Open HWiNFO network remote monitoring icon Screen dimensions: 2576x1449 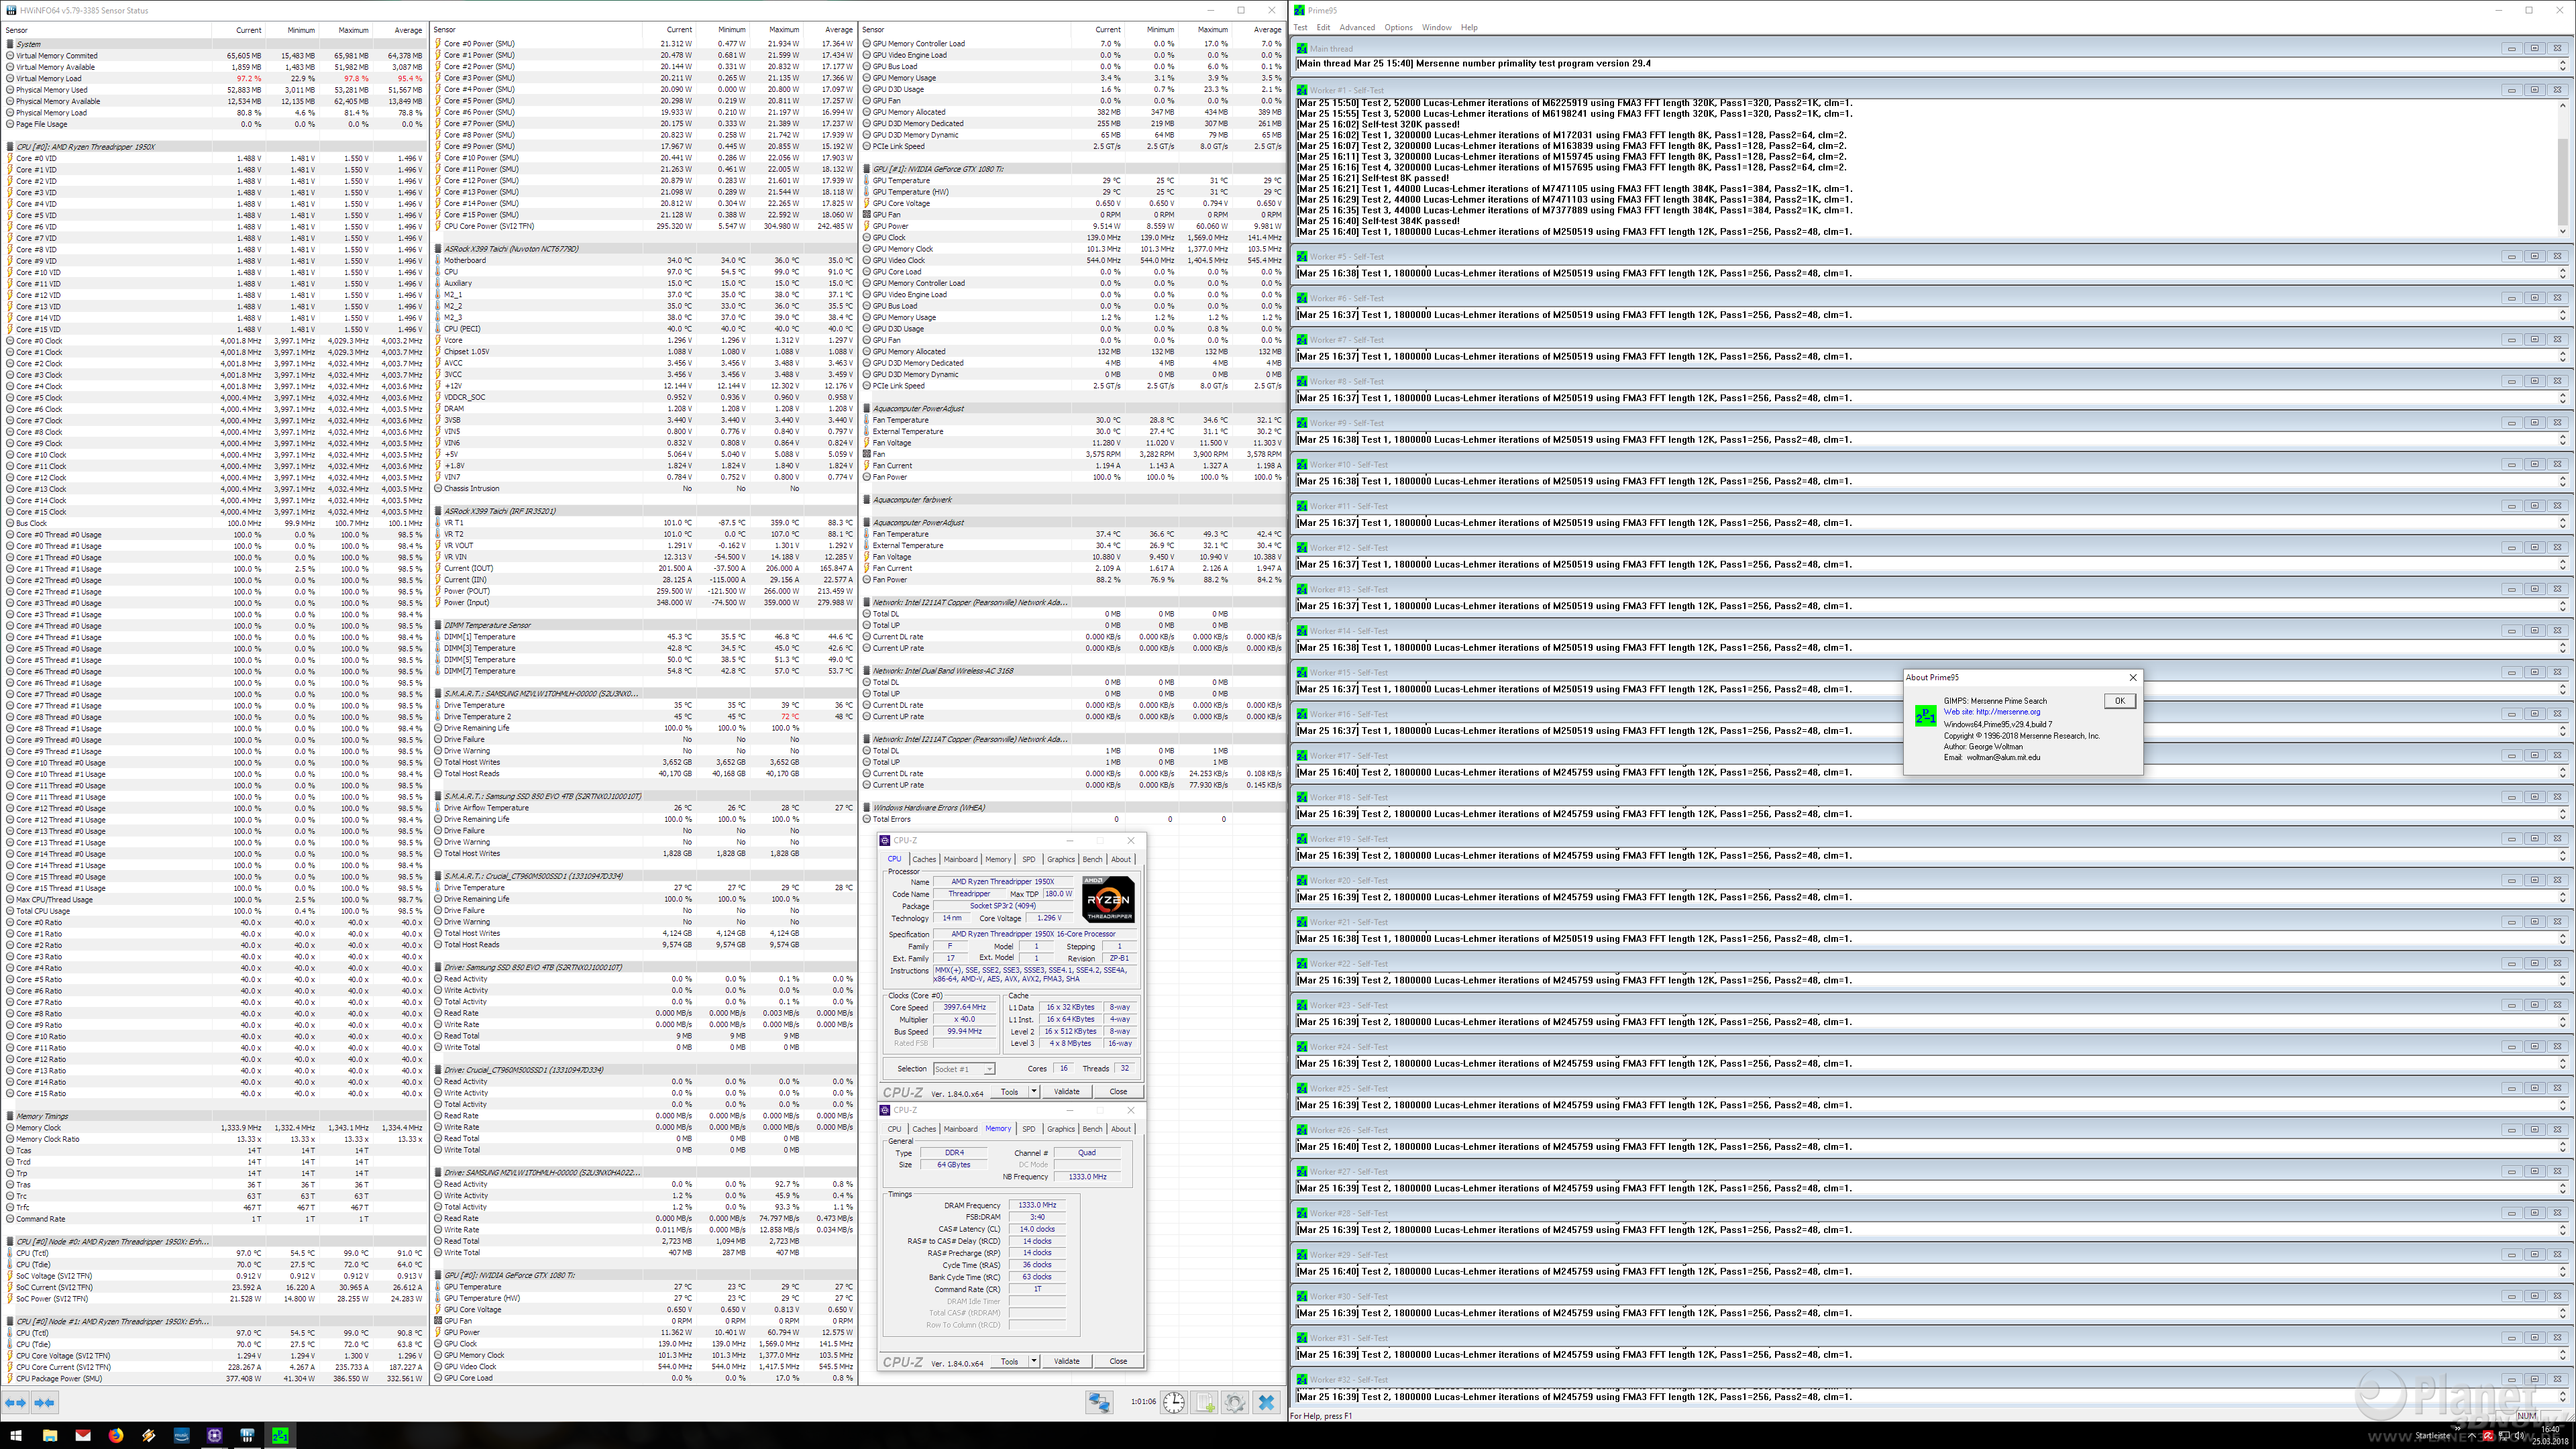click(x=1099, y=1403)
